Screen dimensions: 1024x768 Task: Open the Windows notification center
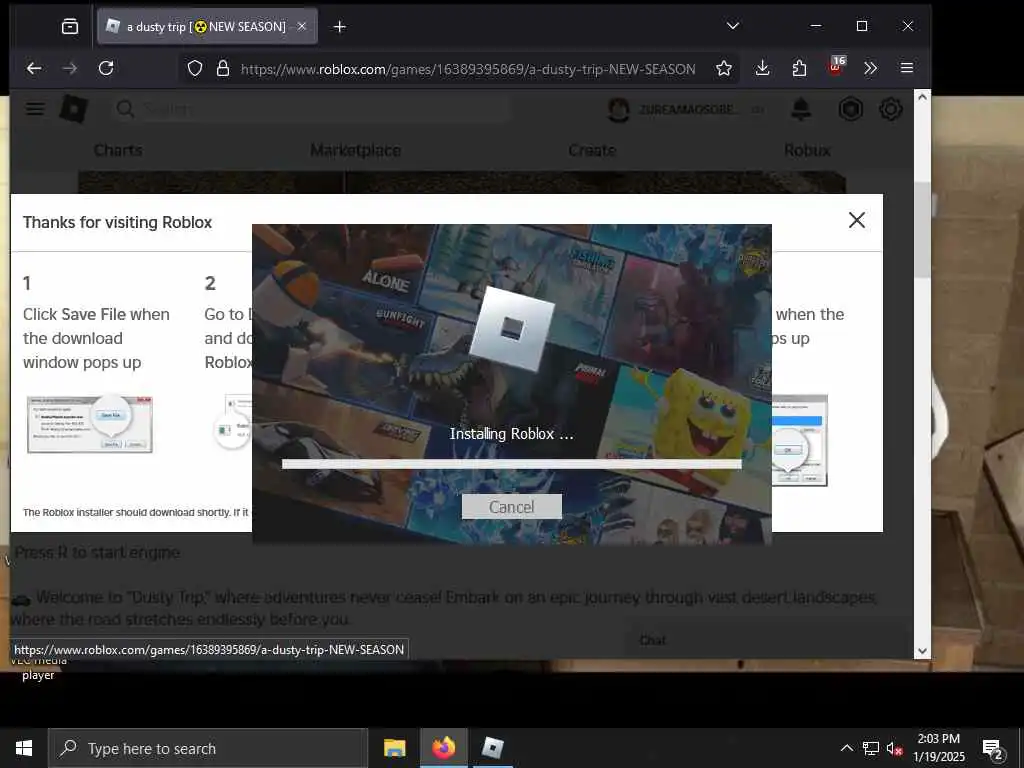coord(993,750)
